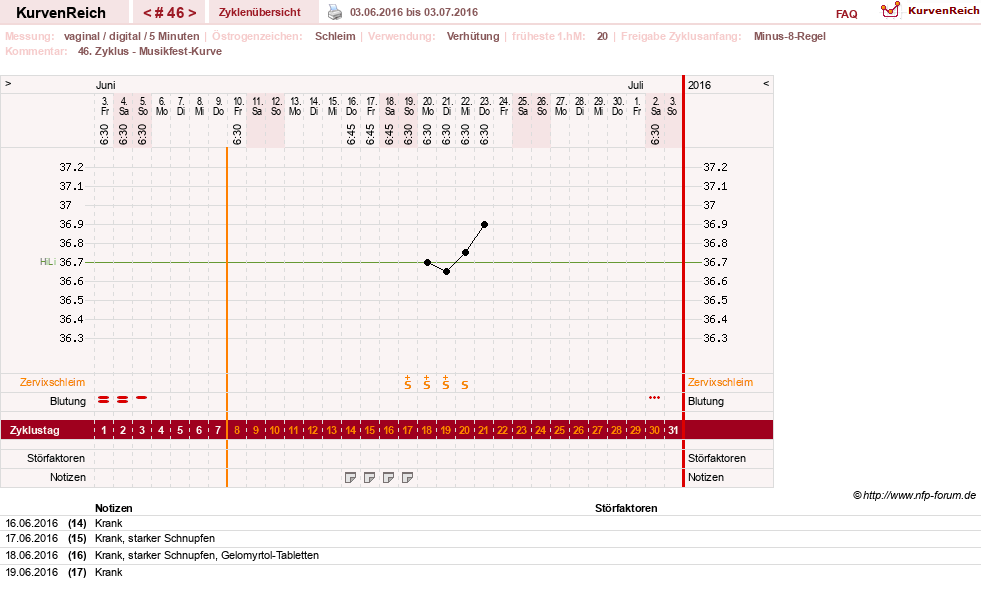
Task: Click the Notizen column heading below chart
Action: pyautogui.click(x=113, y=509)
